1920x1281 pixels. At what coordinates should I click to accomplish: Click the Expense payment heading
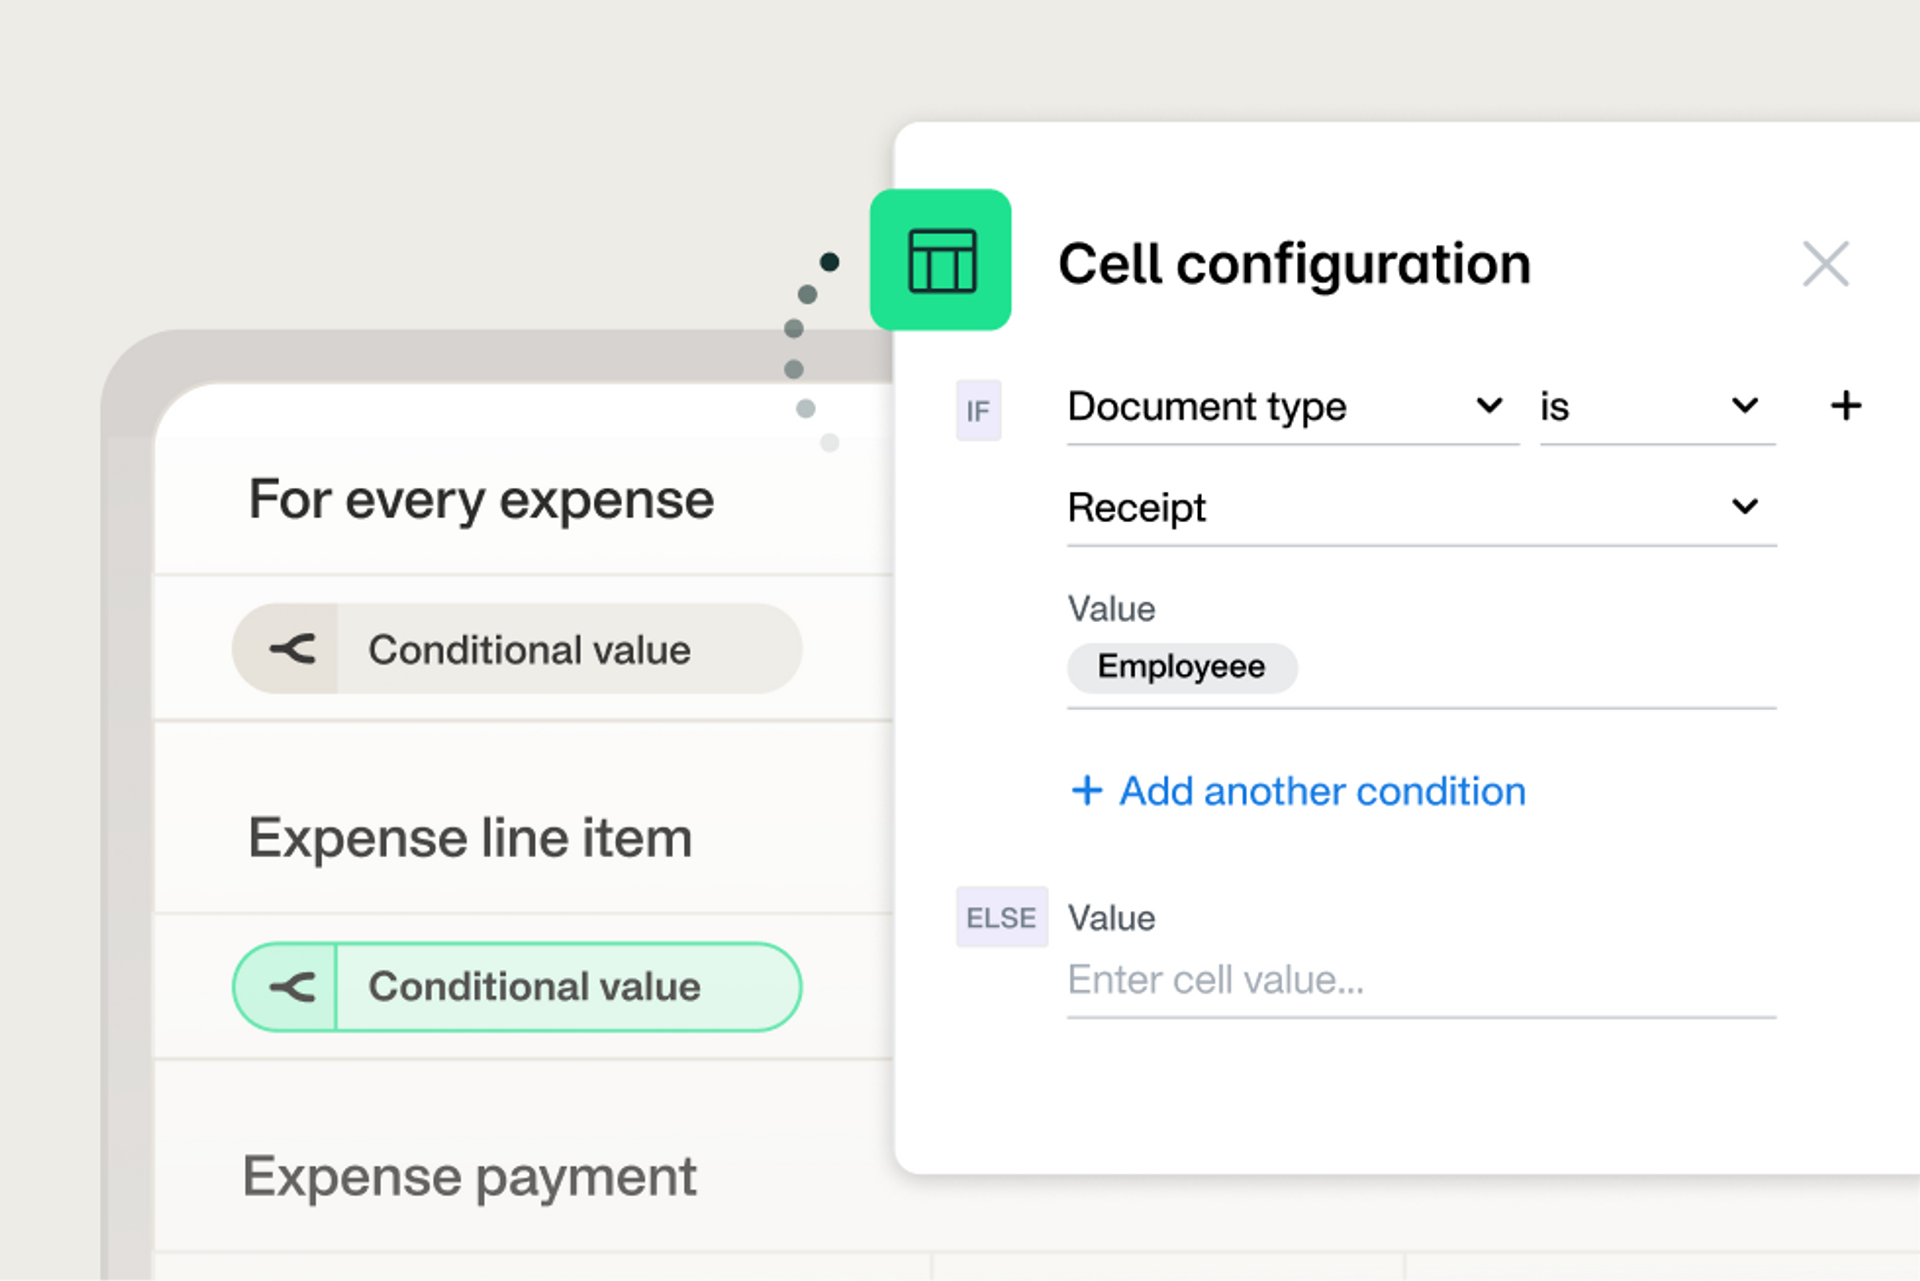[x=469, y=1177]
